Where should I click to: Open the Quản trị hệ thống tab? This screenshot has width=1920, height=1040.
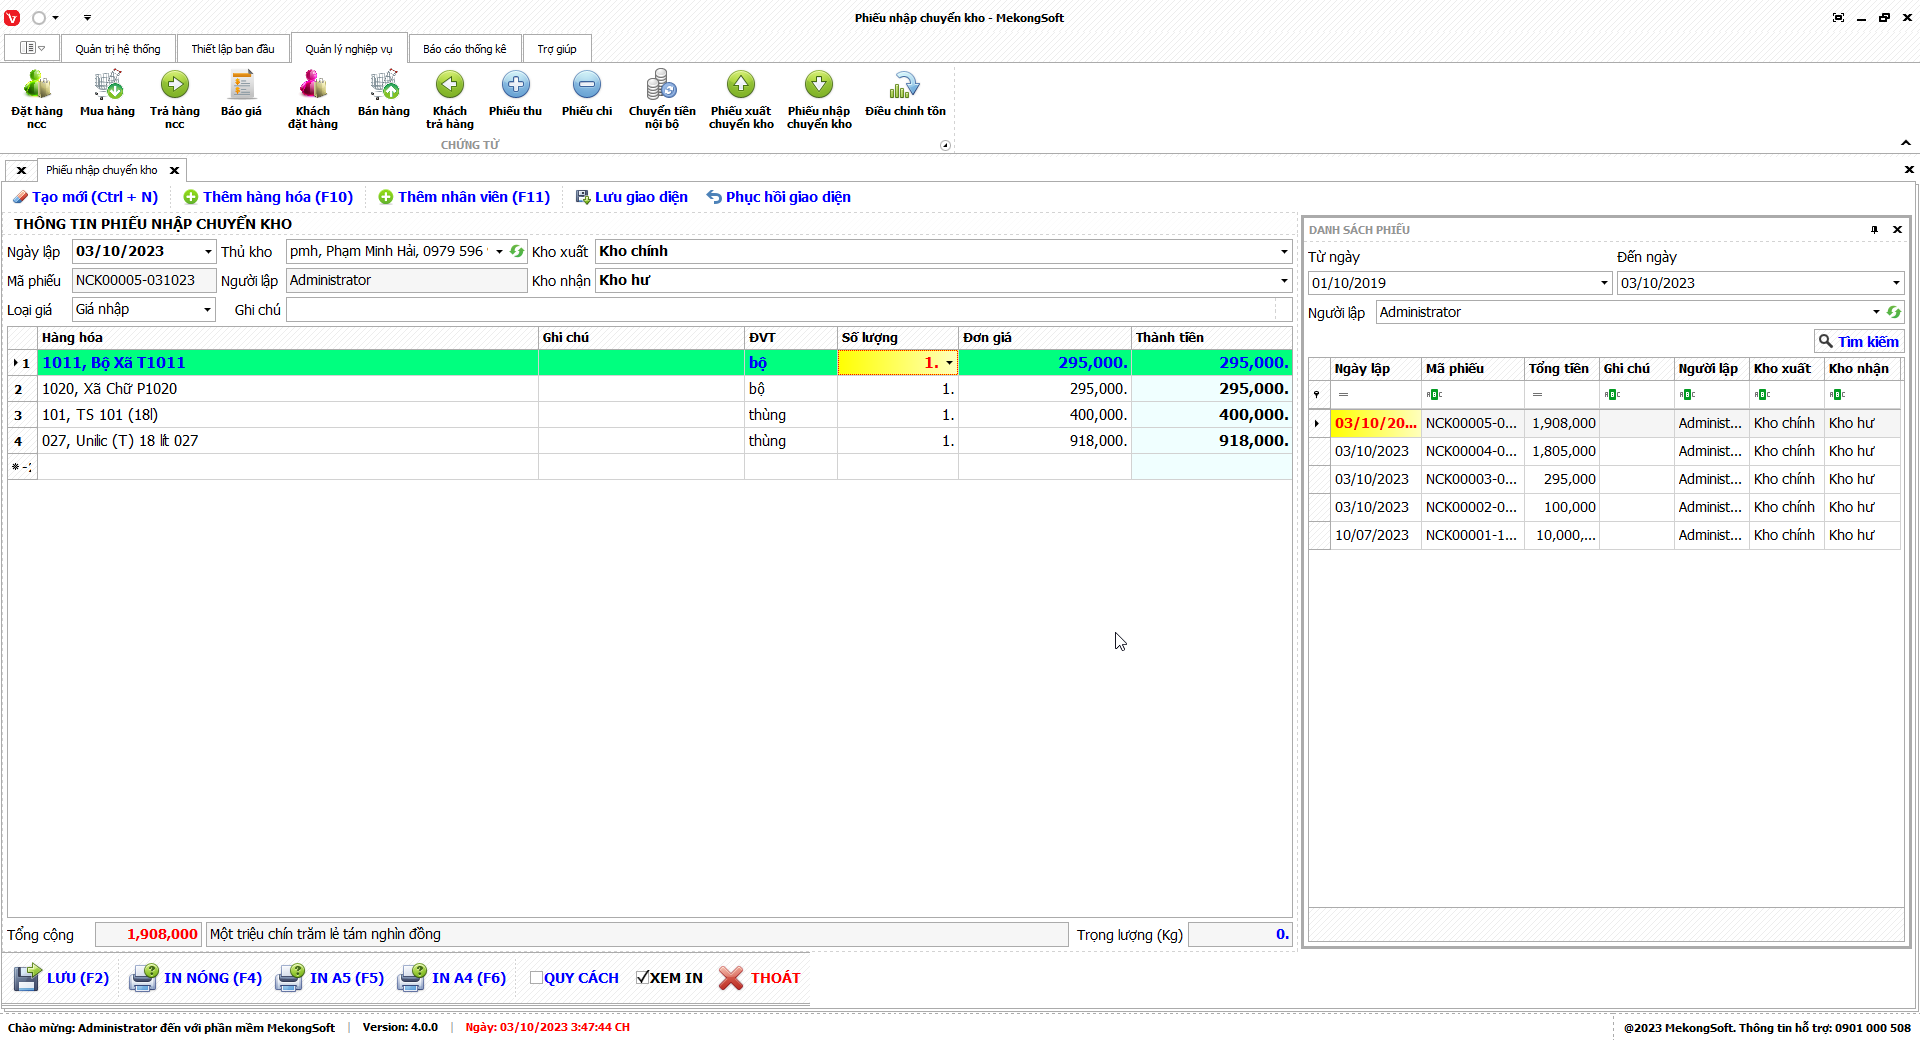tap(117, 49)
